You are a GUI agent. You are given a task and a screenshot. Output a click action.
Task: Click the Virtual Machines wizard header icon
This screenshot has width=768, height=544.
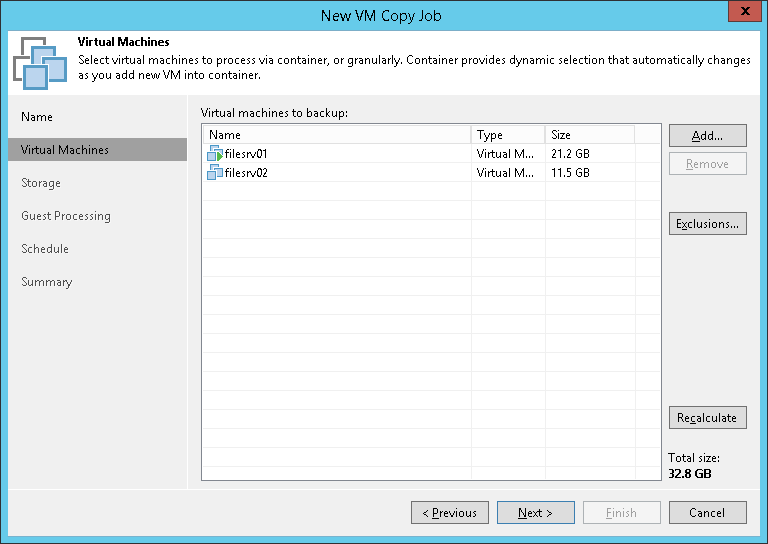pos(40,64)
